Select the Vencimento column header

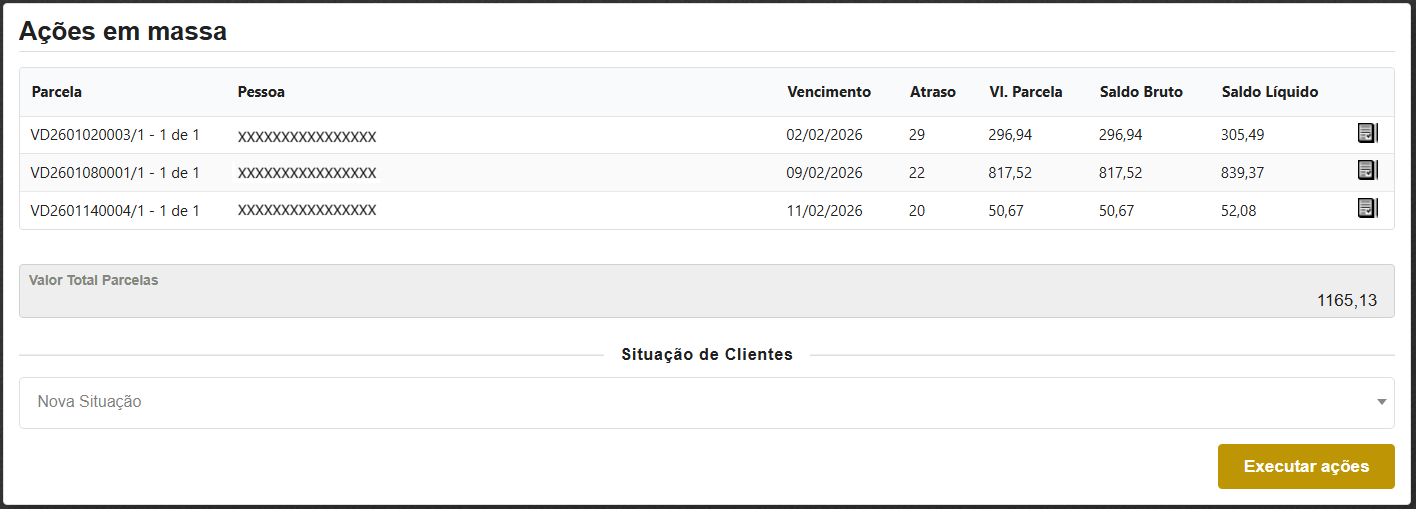click(829, 92)
